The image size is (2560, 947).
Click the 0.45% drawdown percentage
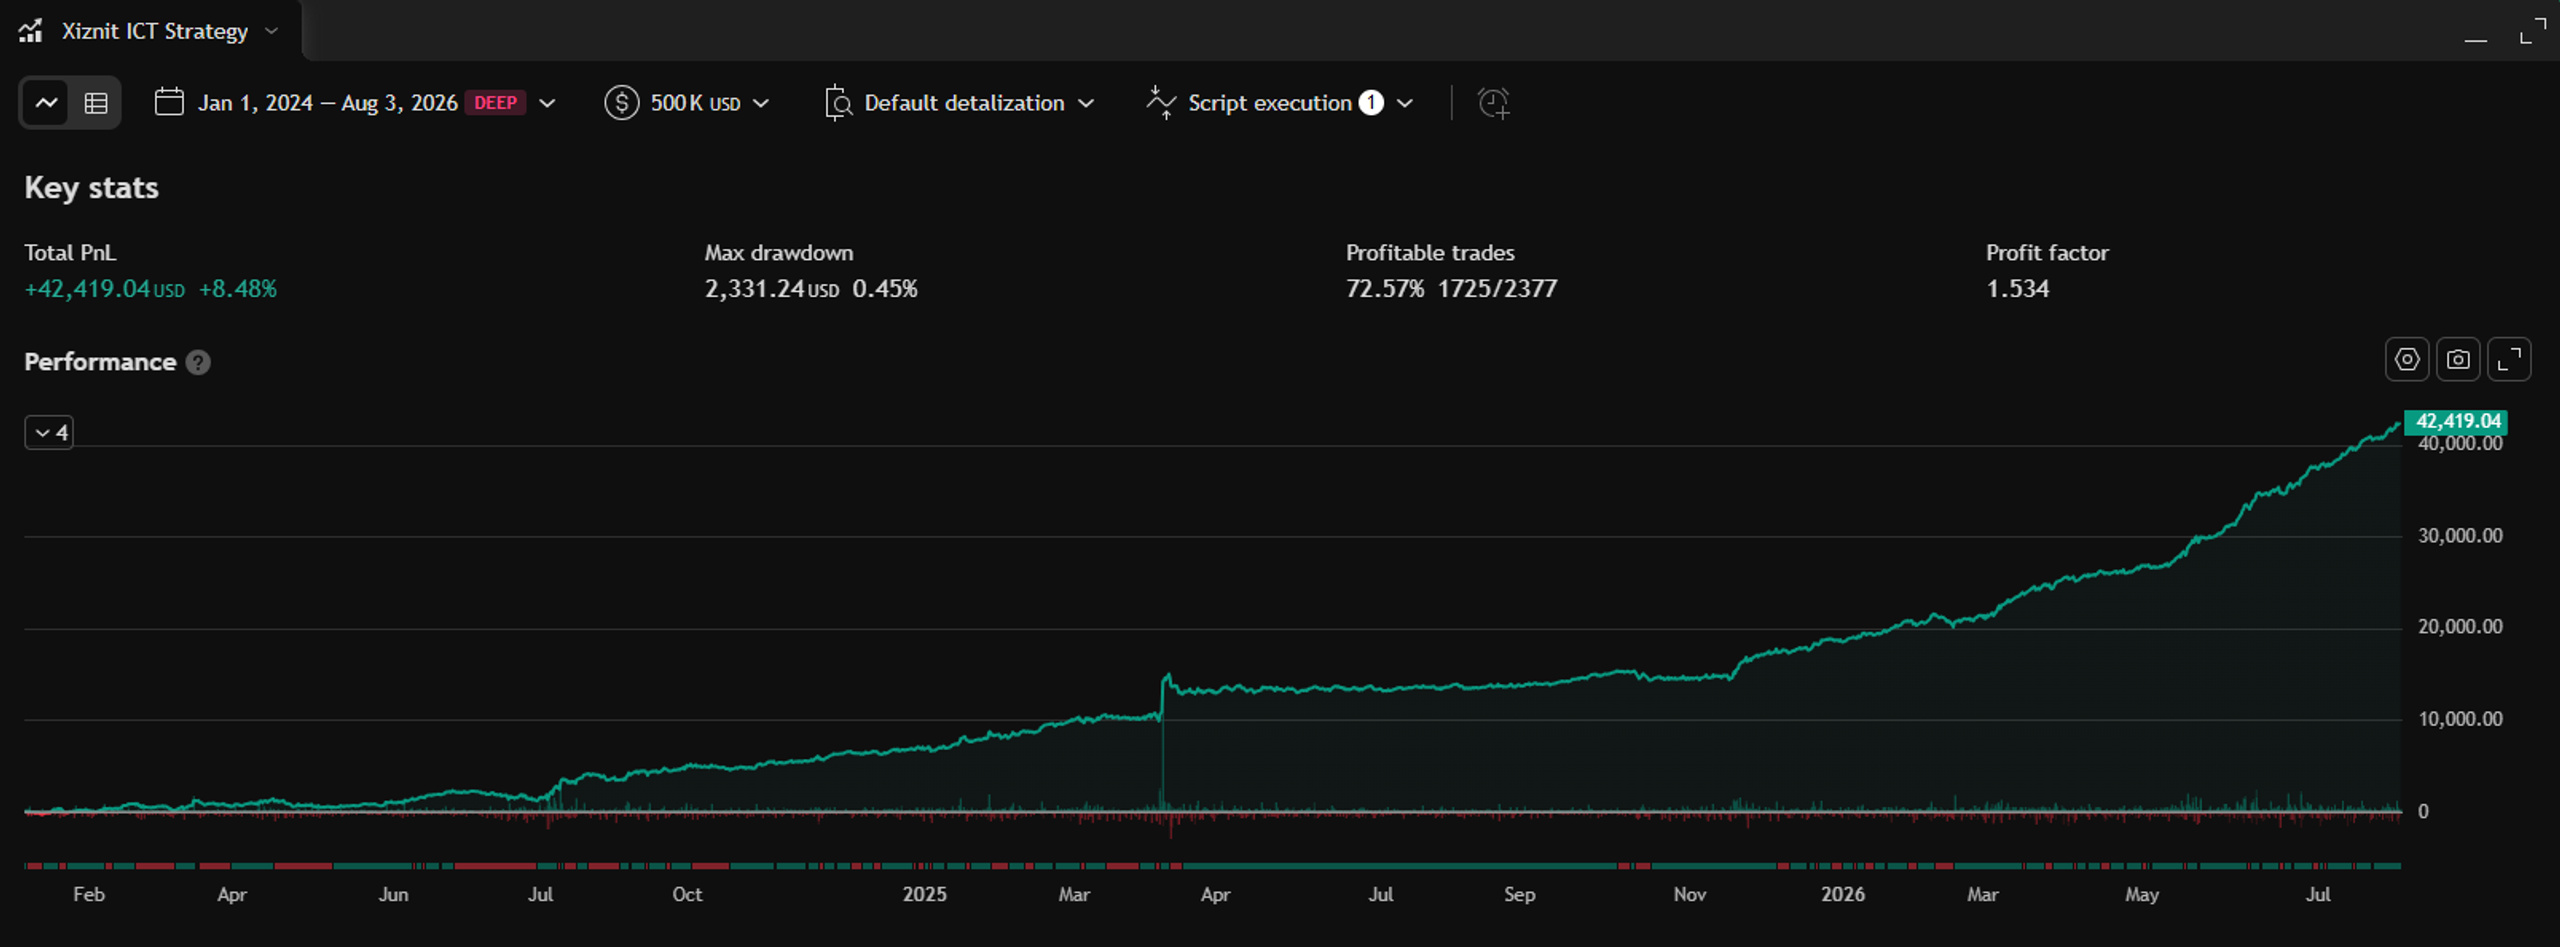[x=885, y=289]
